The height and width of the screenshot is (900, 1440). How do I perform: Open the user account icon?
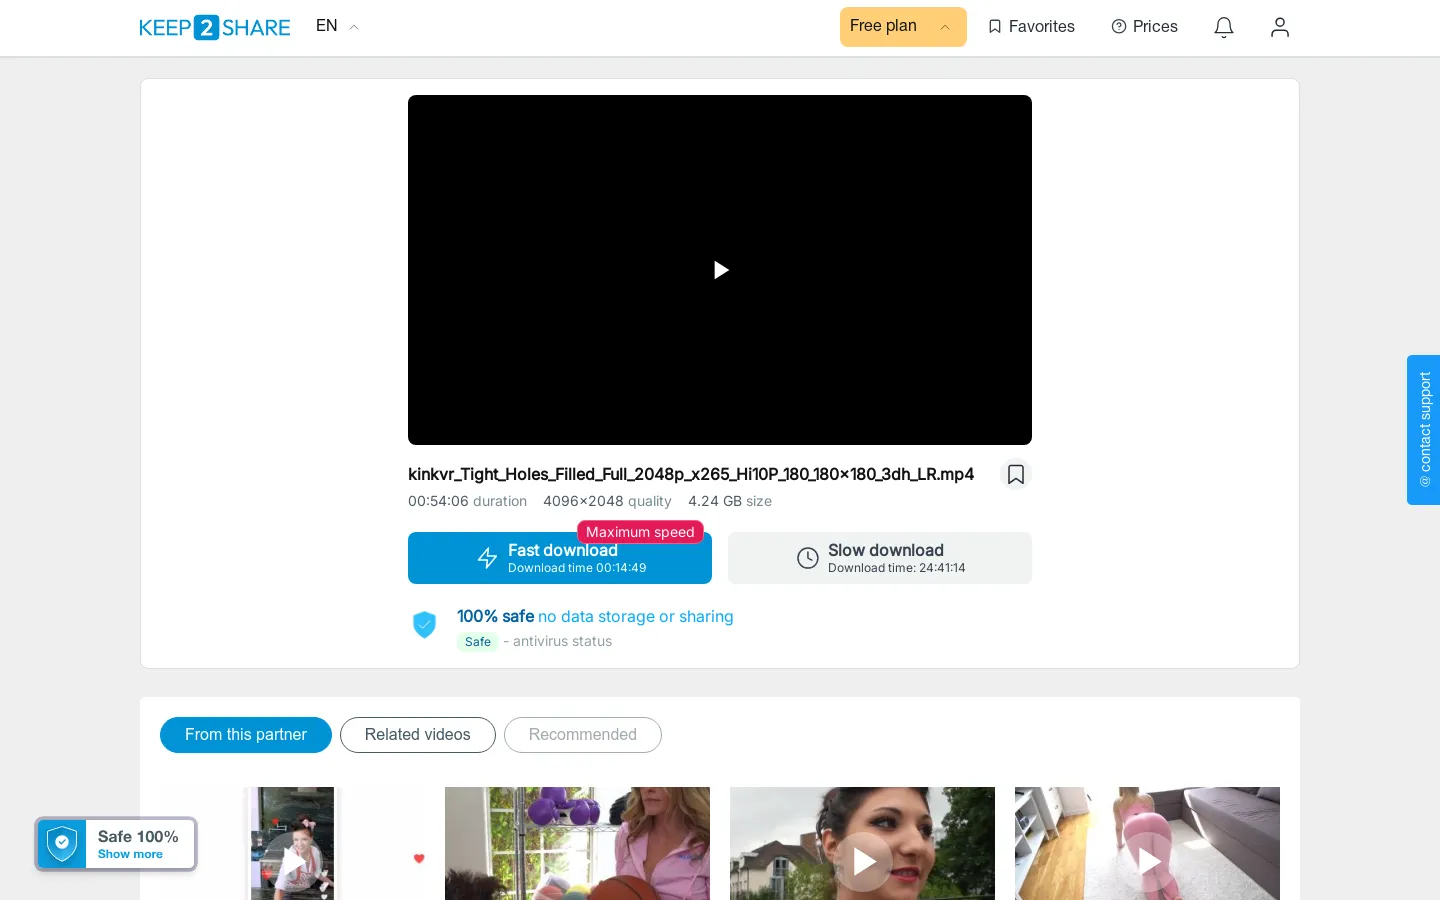point(1280,27)
